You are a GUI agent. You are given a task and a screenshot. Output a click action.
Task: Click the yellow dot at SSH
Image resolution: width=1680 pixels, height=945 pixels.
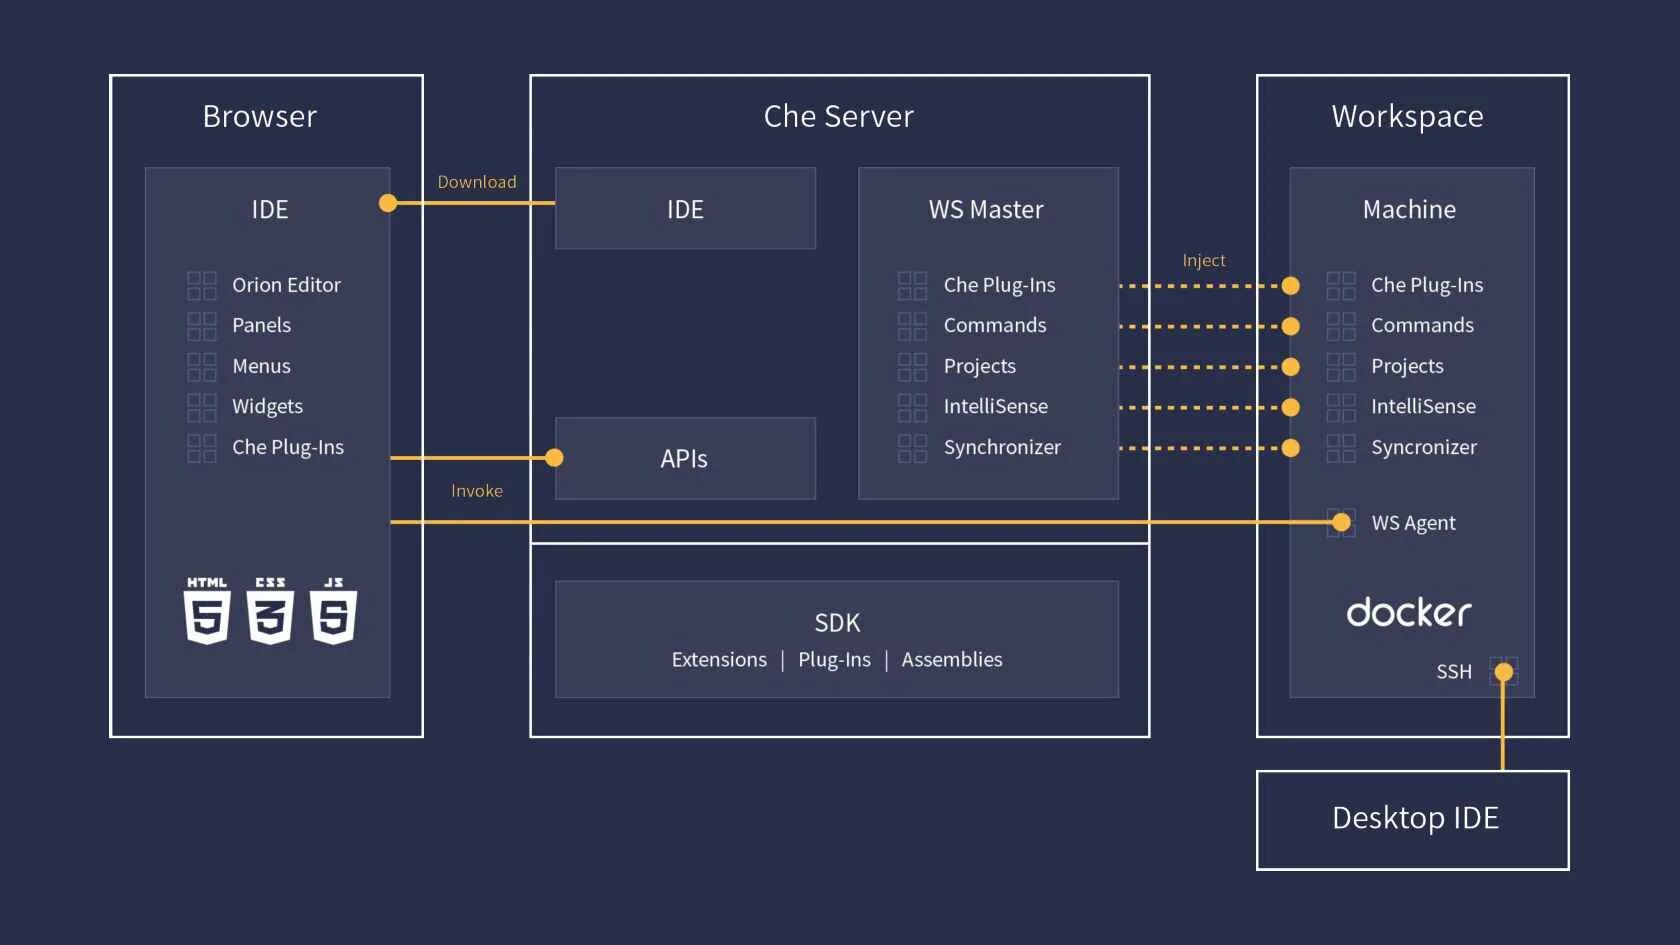1503,672
